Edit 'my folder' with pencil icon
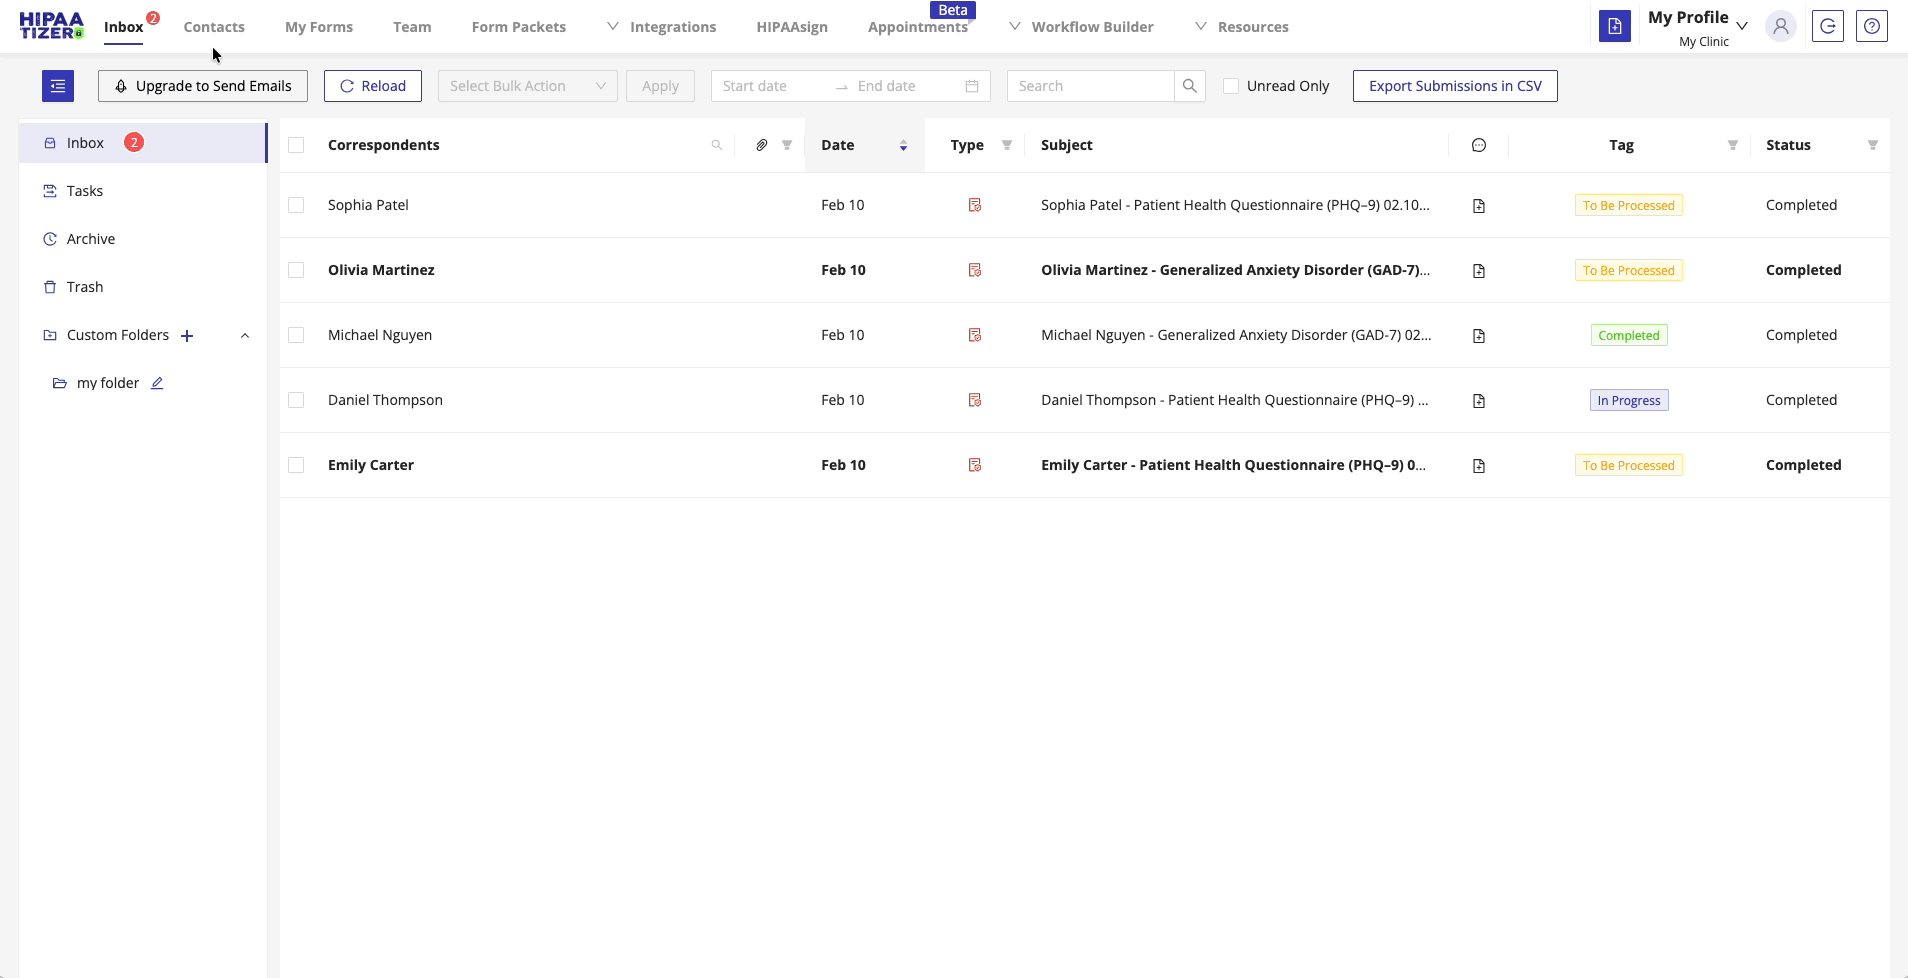The height and width of the screenshot is (978, 1908). [x=157, y=383]
